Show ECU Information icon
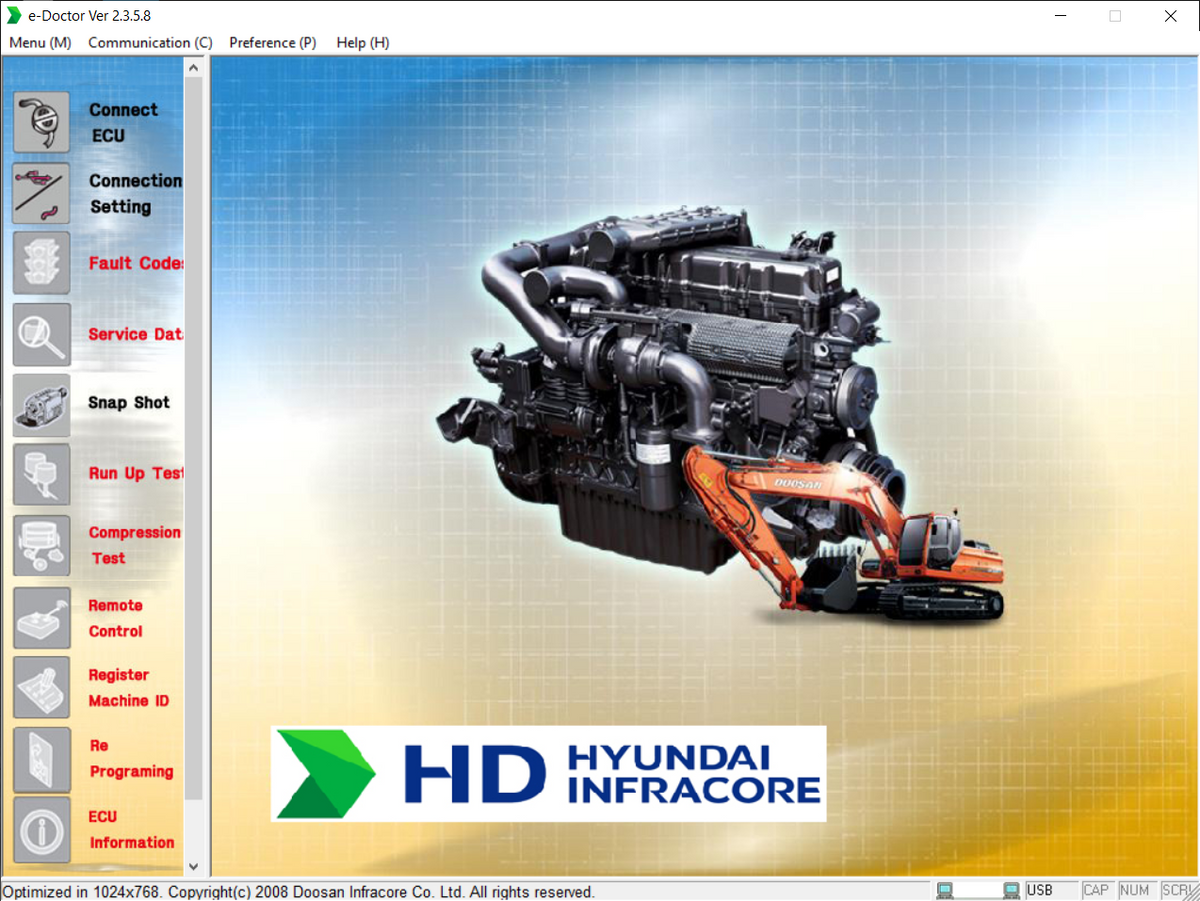This screenshot has width=1200, height=901. click(42, 829)
